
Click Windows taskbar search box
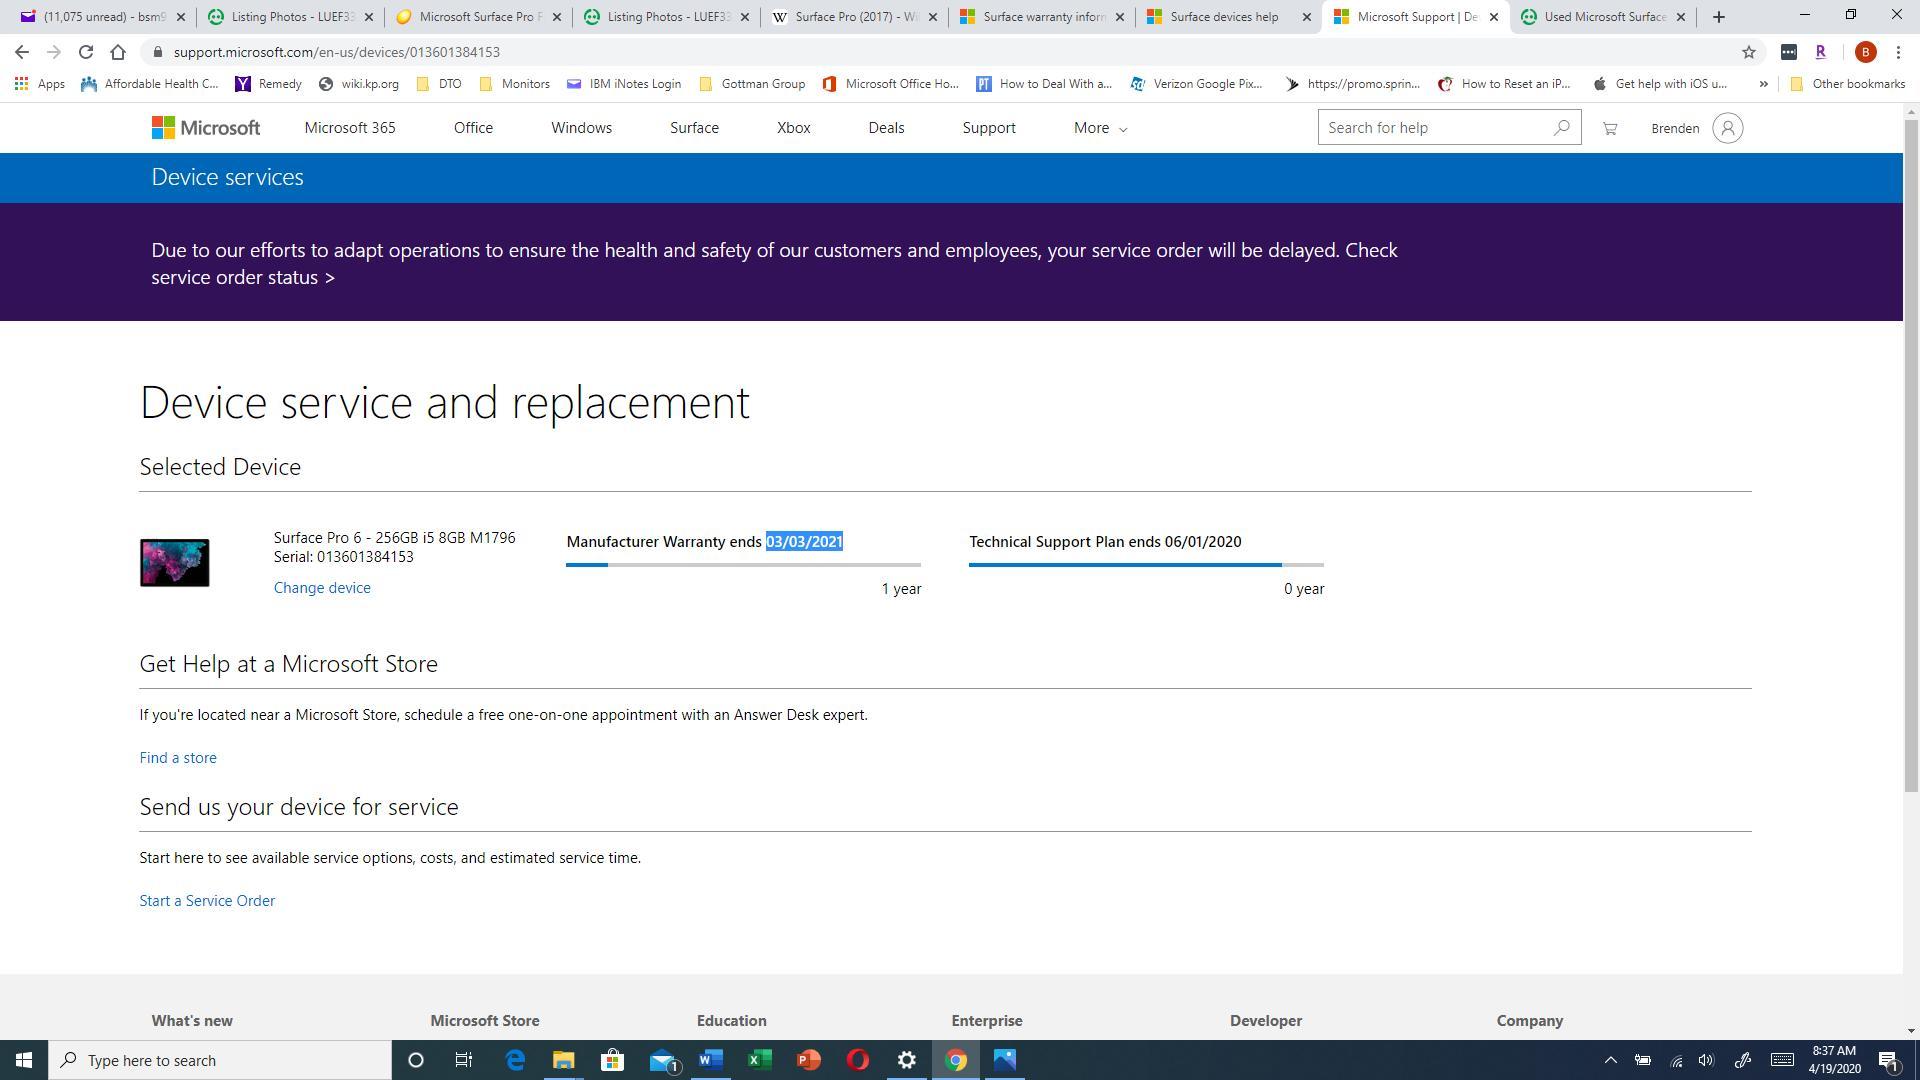click(x=220, y=1060)
